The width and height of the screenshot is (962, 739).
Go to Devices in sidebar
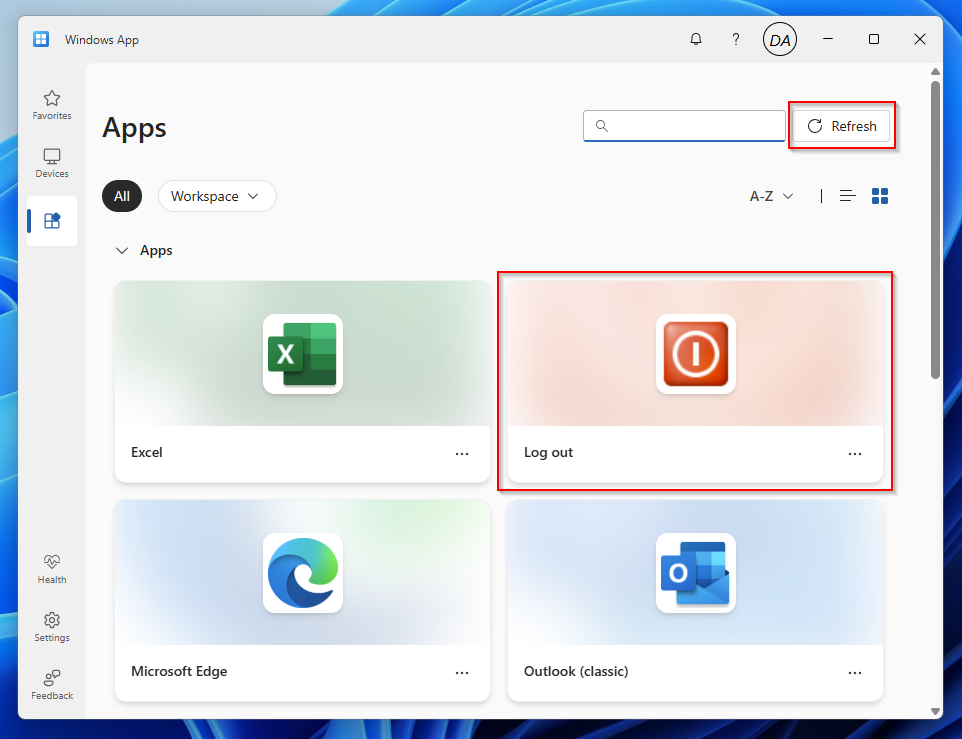pos(52,163)
